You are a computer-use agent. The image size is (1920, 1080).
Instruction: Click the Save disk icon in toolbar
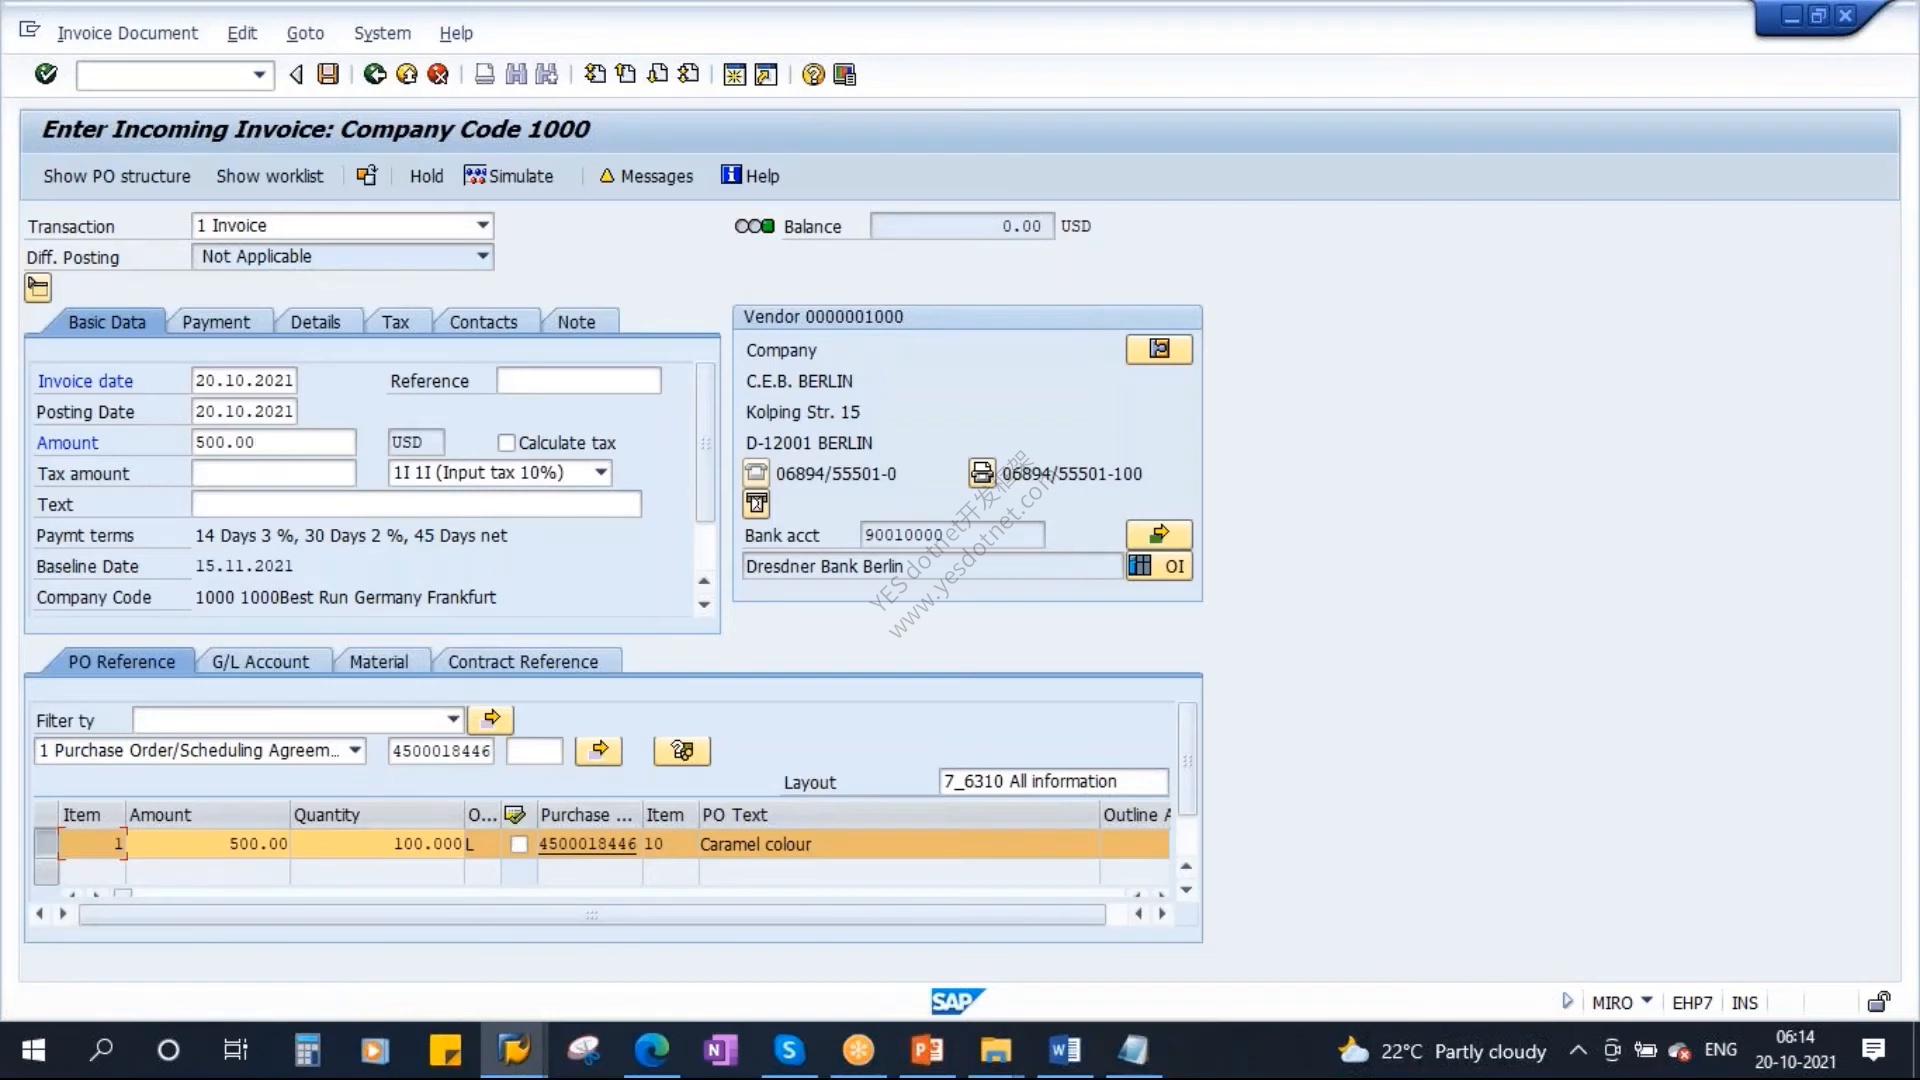[328, 74]
